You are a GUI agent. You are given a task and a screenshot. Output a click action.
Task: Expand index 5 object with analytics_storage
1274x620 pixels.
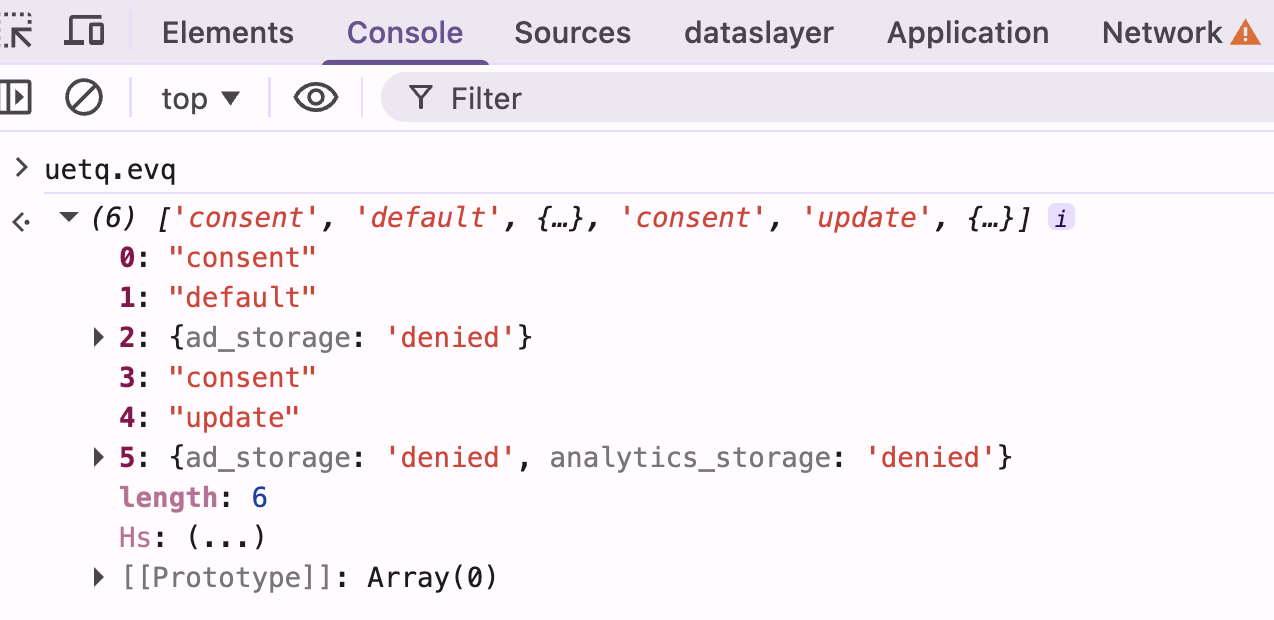(98, 458)
